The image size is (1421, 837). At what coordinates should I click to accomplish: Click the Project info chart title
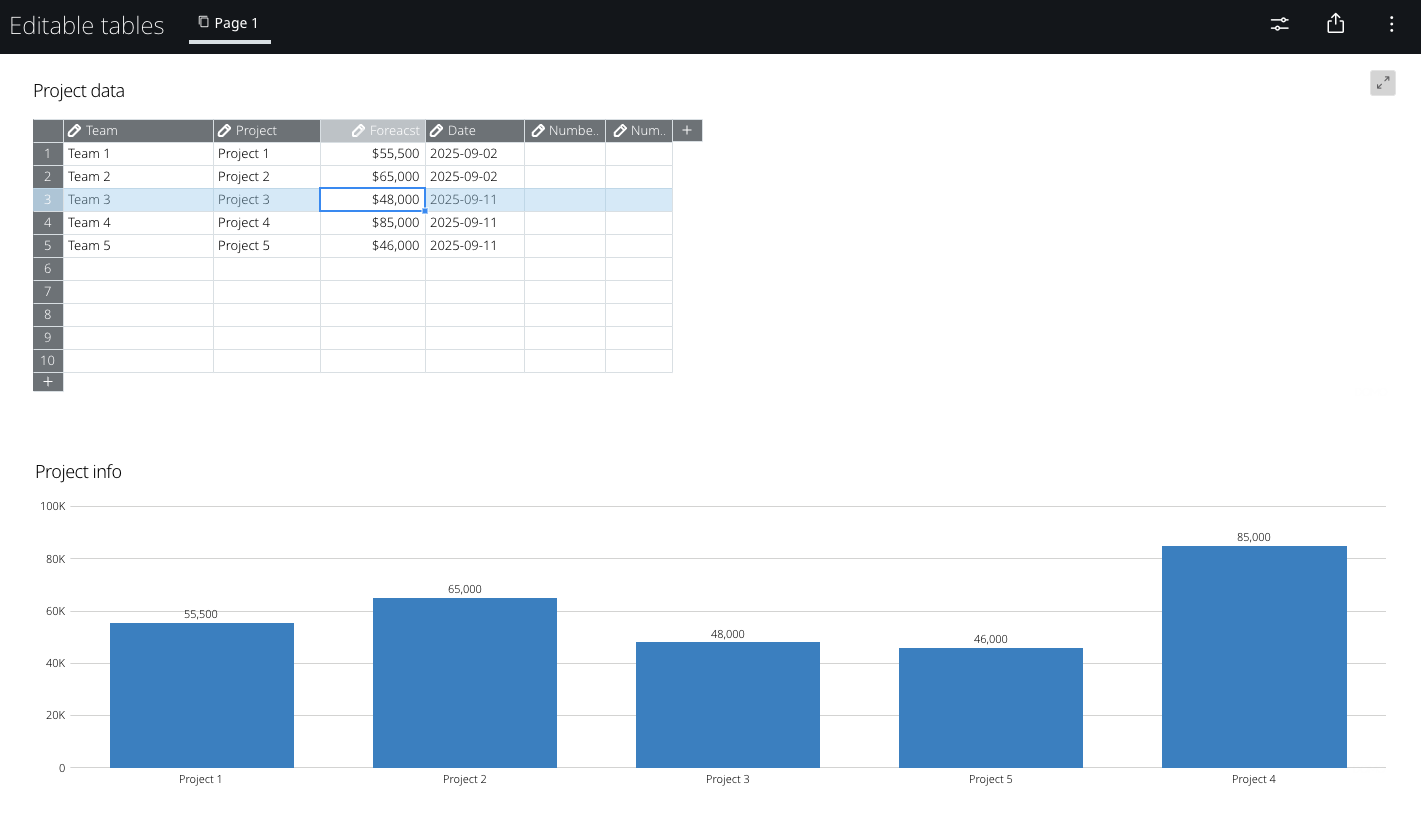(78, 472)
